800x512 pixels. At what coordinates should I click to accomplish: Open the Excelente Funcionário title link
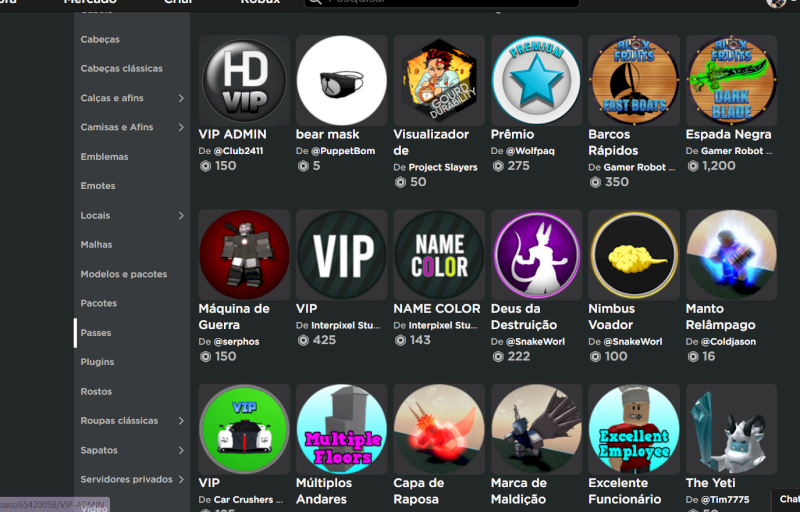pyautogui.click(x=625, y=491)
